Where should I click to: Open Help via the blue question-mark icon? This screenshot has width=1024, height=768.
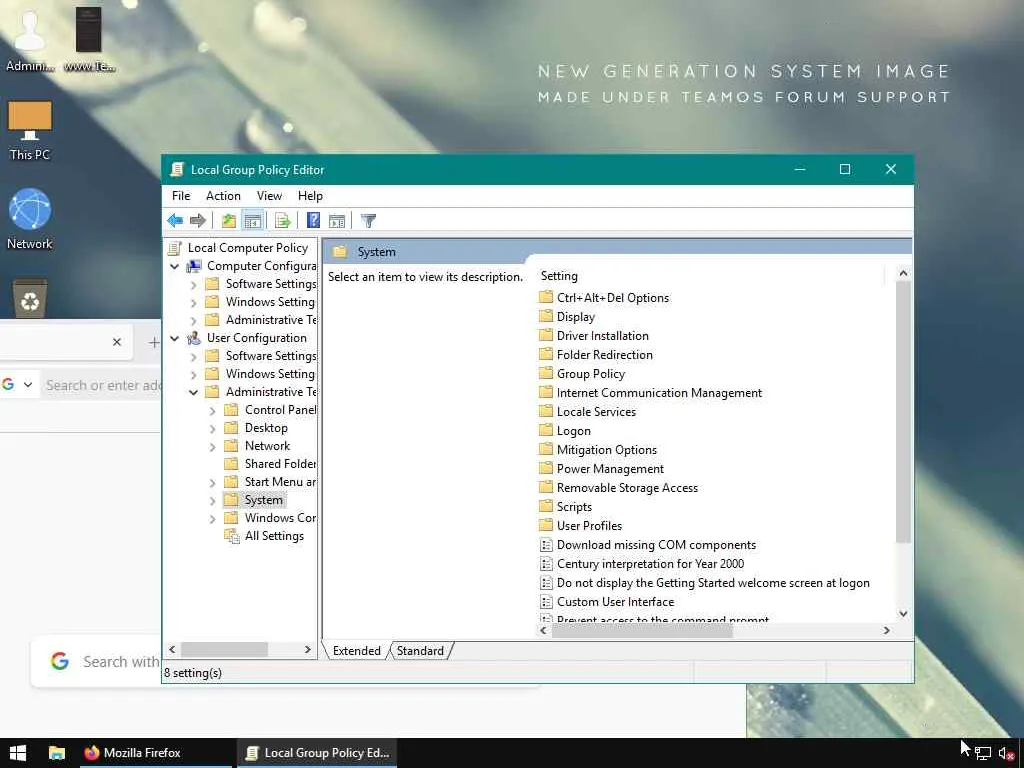pos(313,221)
